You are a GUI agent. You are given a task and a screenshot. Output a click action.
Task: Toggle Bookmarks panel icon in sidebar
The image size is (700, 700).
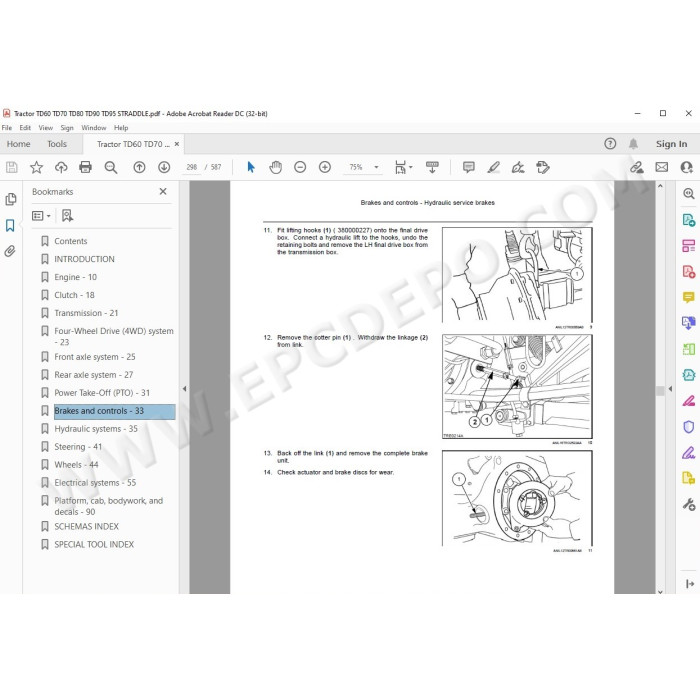pyautogui.click(x=10, y=225)
